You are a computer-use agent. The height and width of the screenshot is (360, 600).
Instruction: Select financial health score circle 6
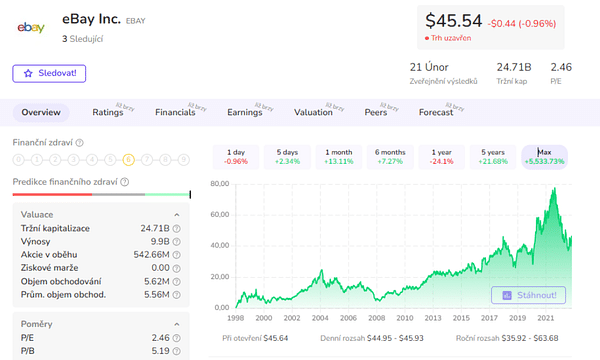click(129, 160)
